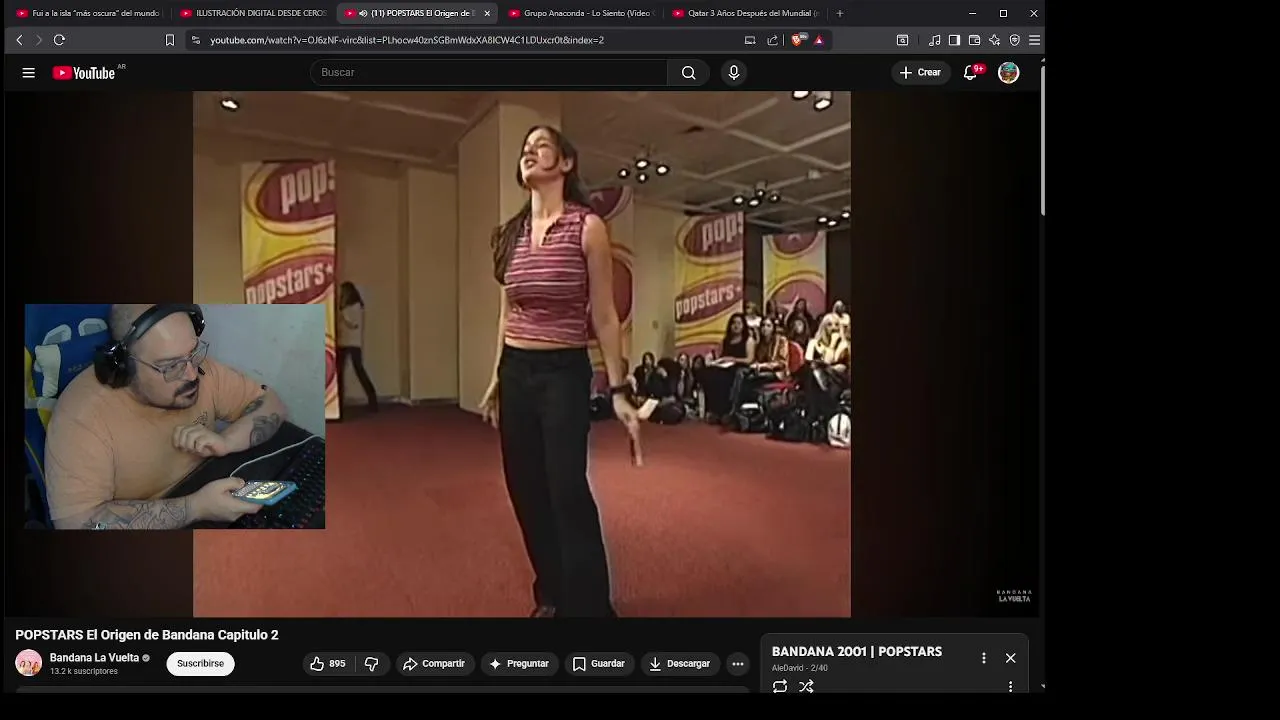Image resolution: width=1280 pixels, height=720 pixels.
Task: Click the video title 'POPSTARS El Origen de Bandana Capitulo 2'
Action: 147,635
